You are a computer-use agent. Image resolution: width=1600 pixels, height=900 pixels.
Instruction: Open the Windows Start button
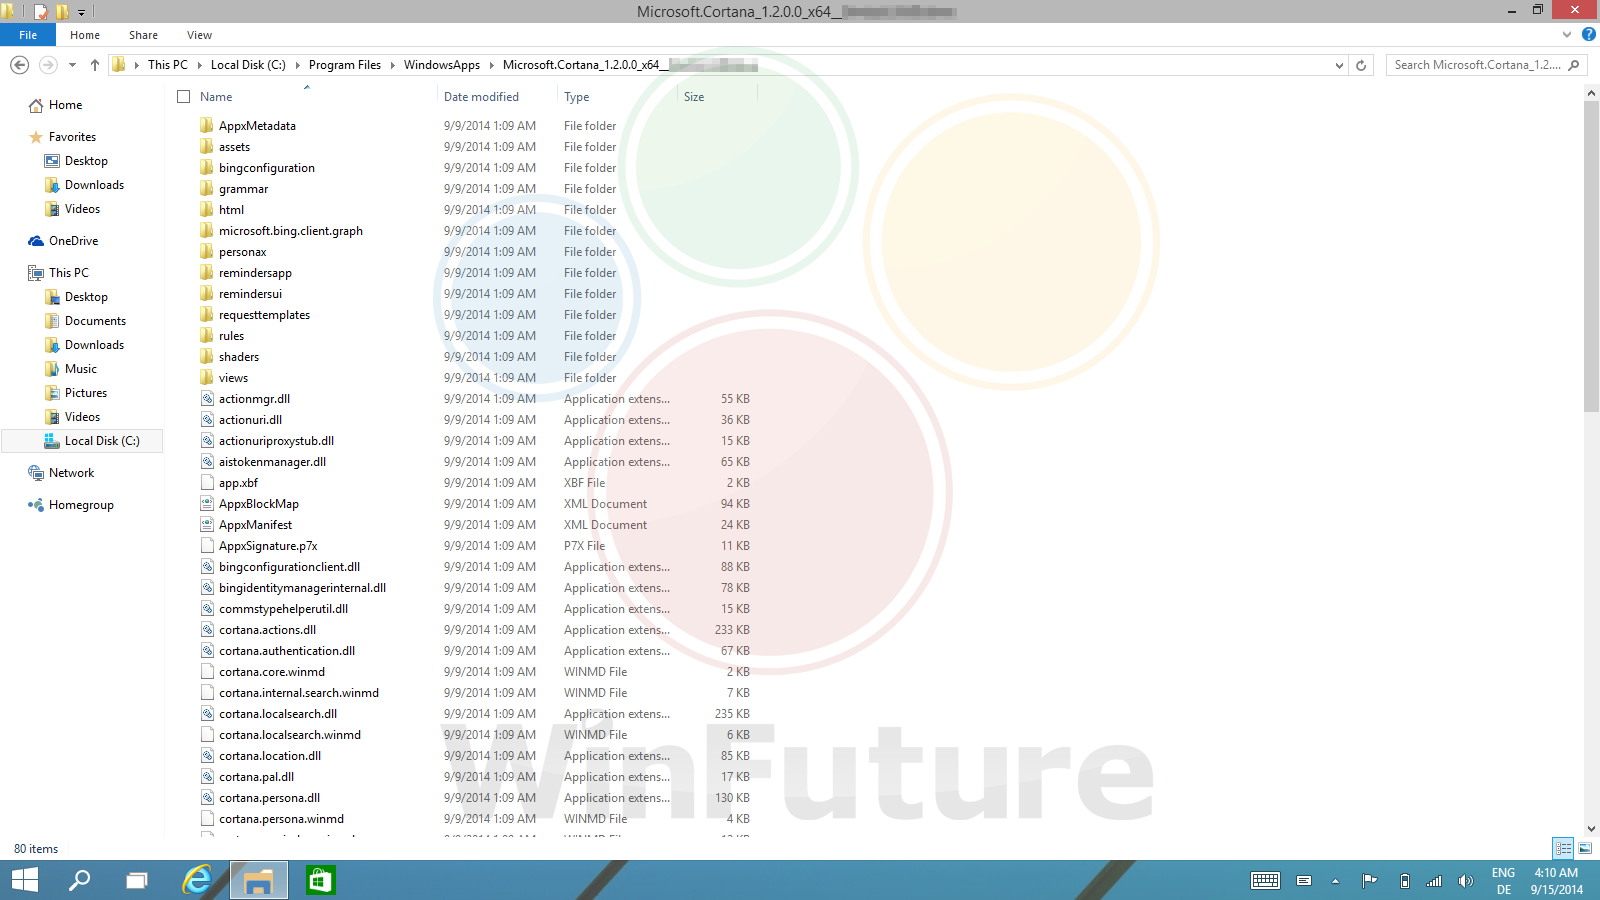click(x=25, y=880)
